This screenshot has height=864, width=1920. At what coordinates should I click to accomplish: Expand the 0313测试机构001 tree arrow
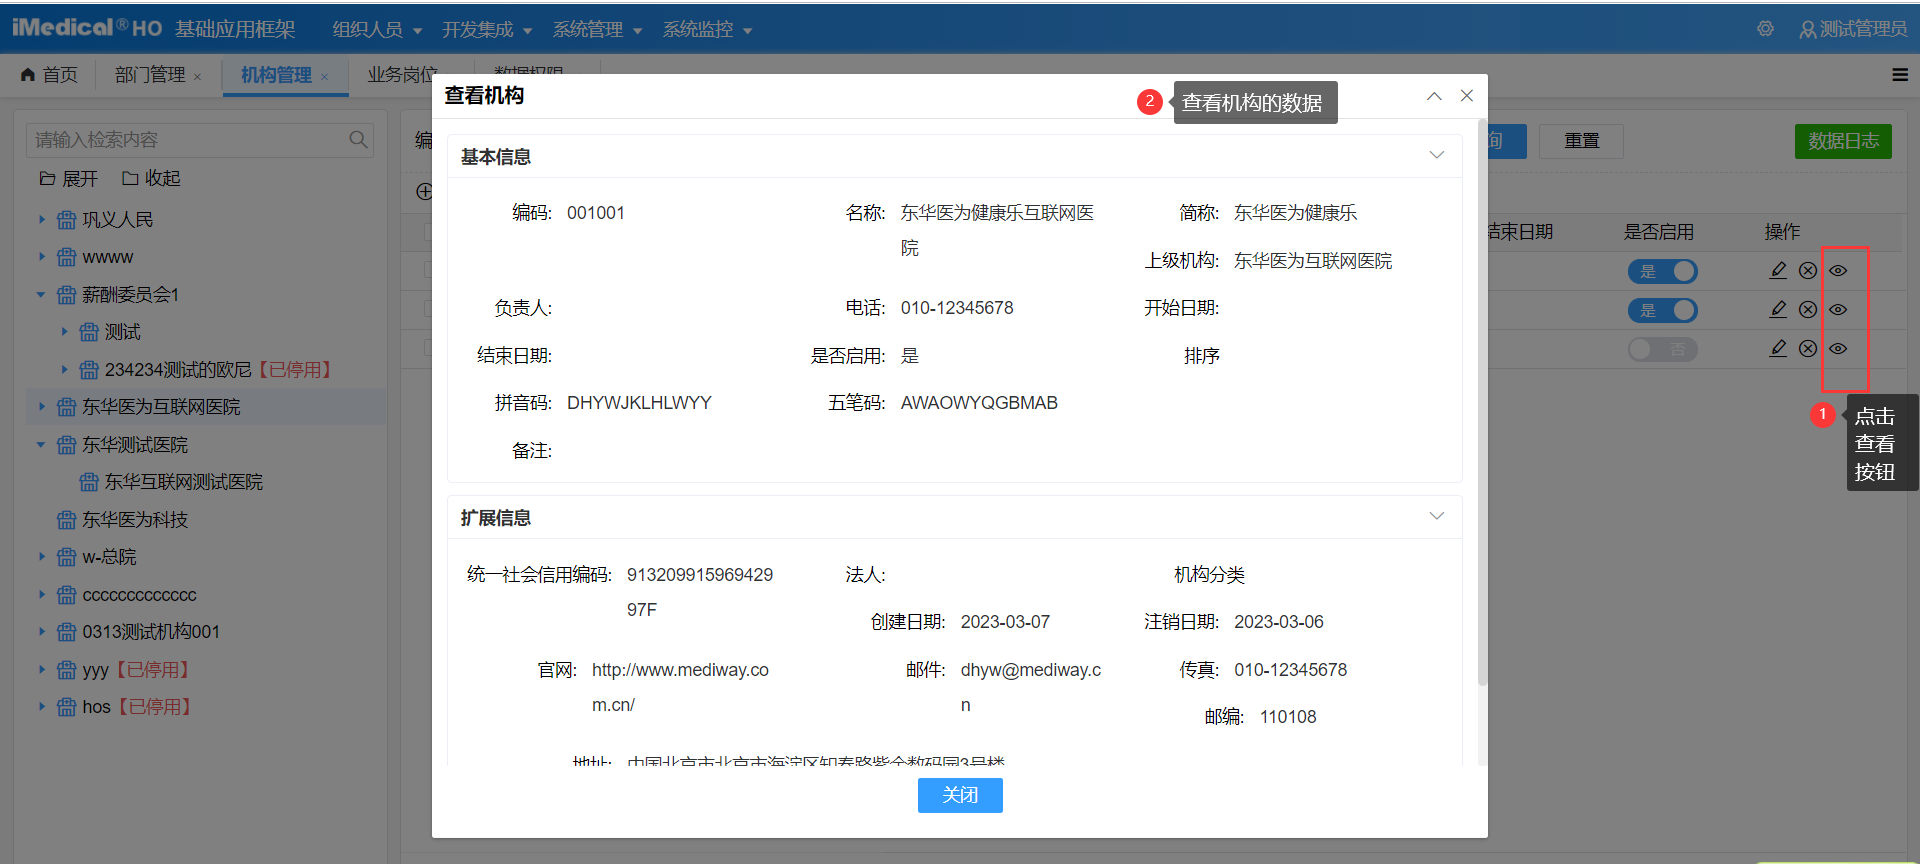coord(42,632)
